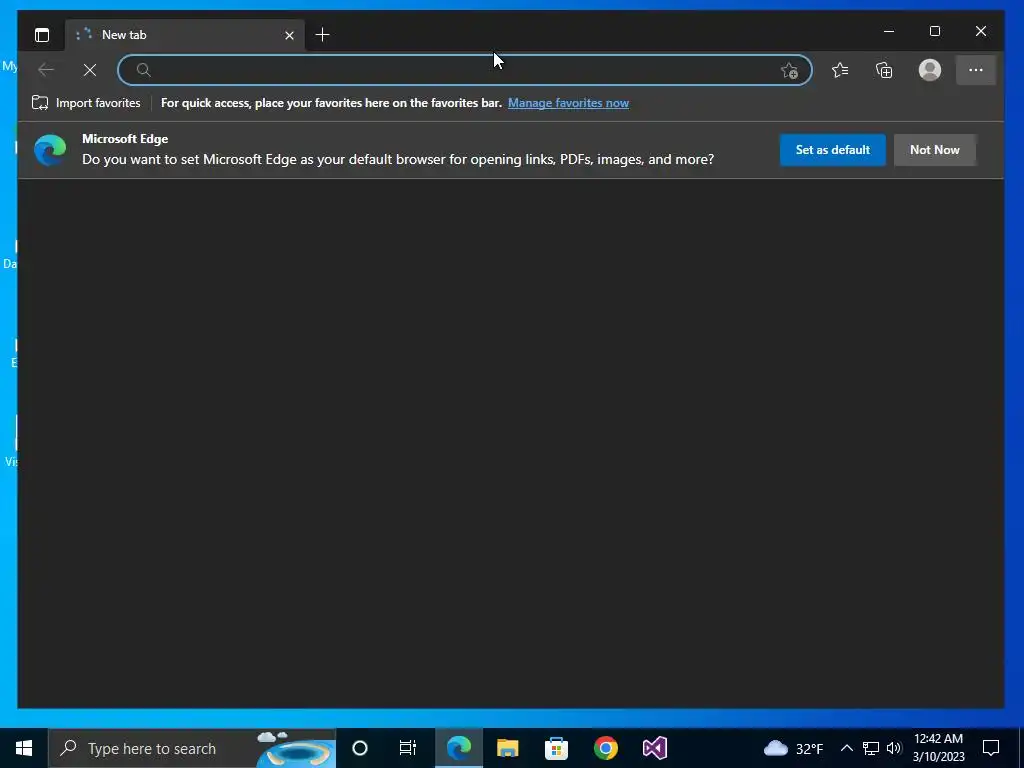Open the Collections icon
The image size is (1024, 768).
884,70
